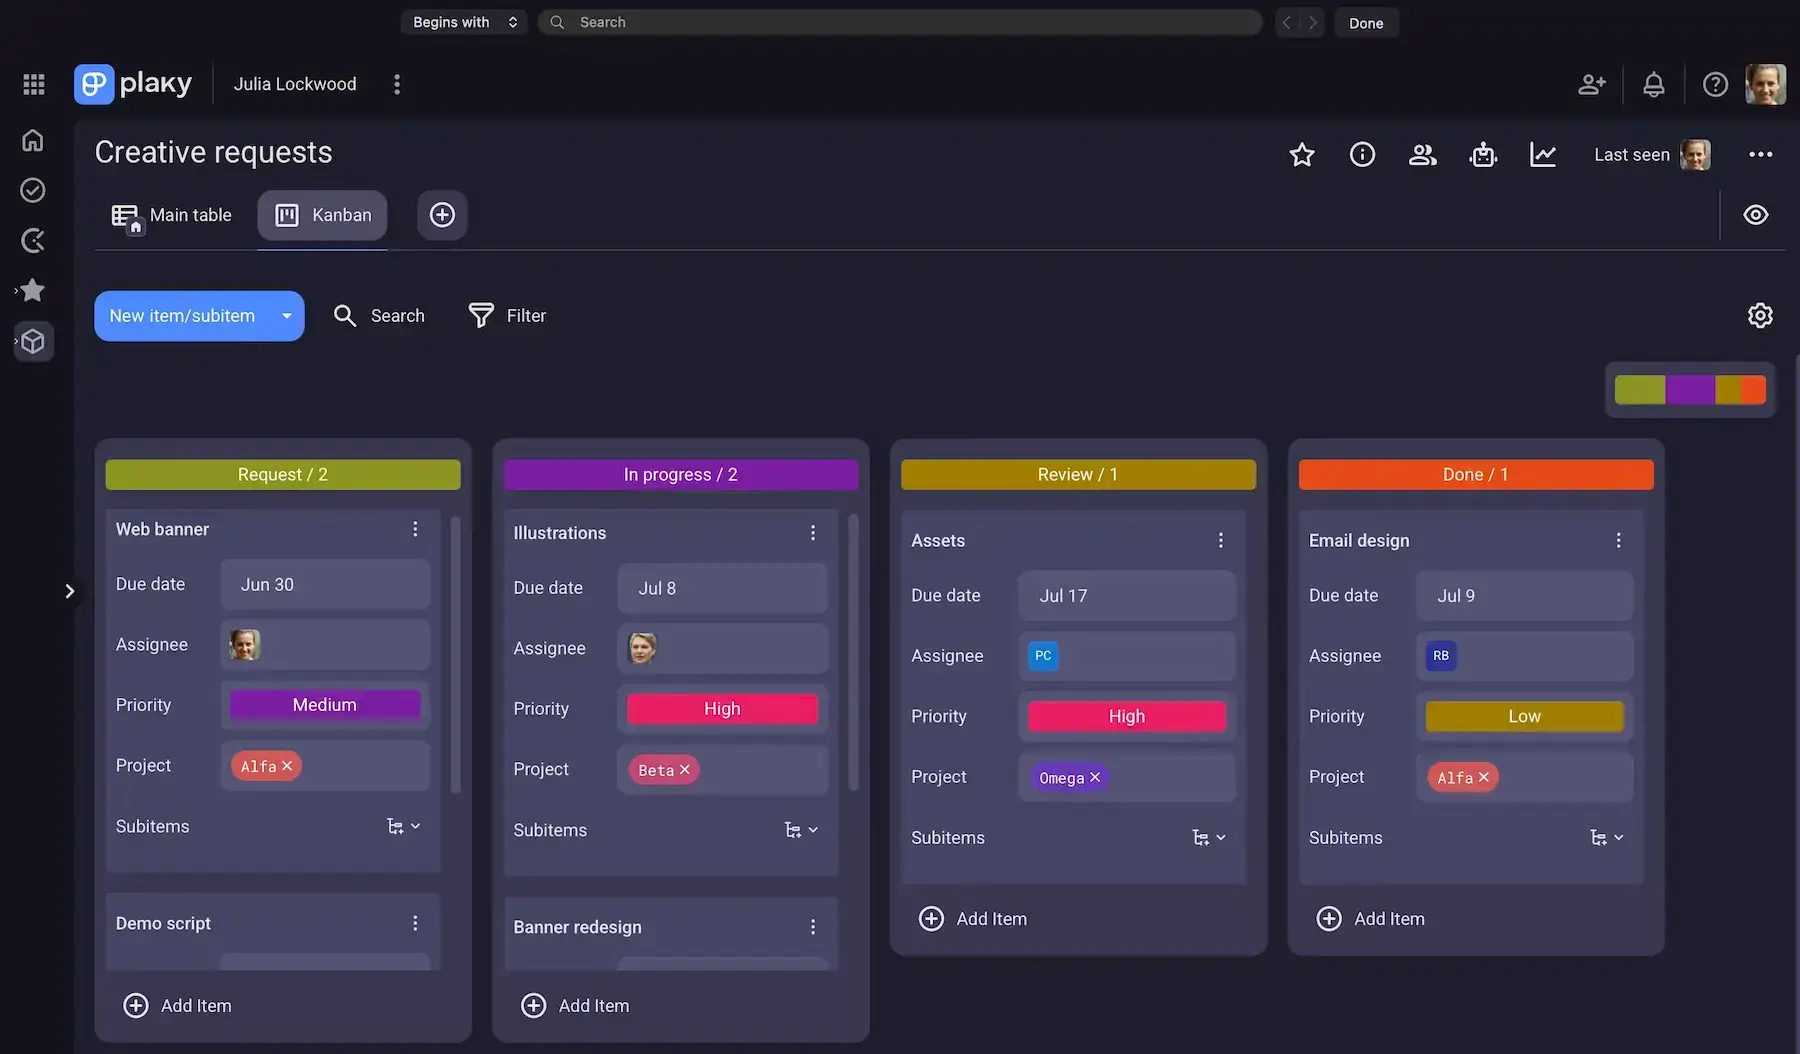
Task: Add Item in the In progress column
Action: tap(575, 1006)
